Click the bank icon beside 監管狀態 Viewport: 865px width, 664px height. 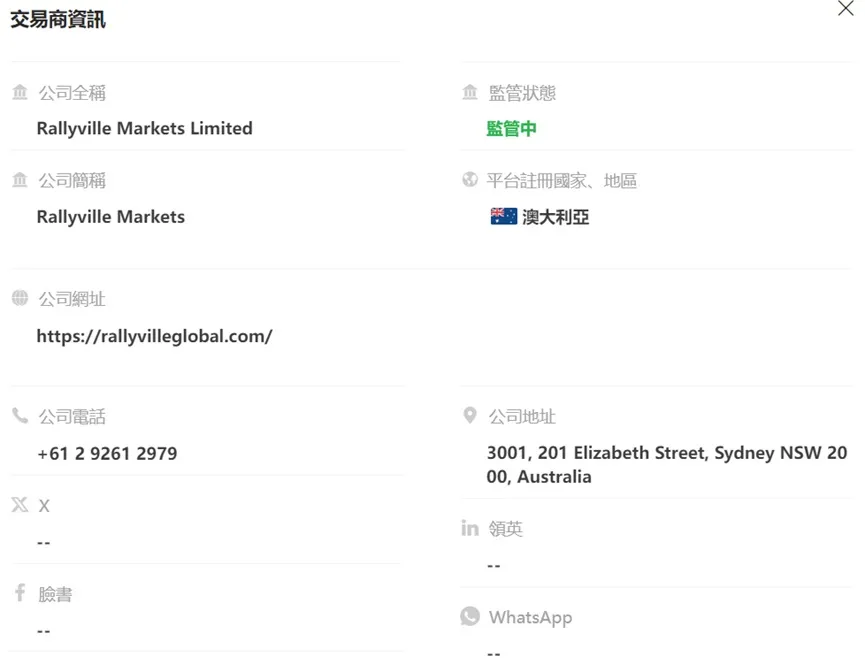pos(470,92)
